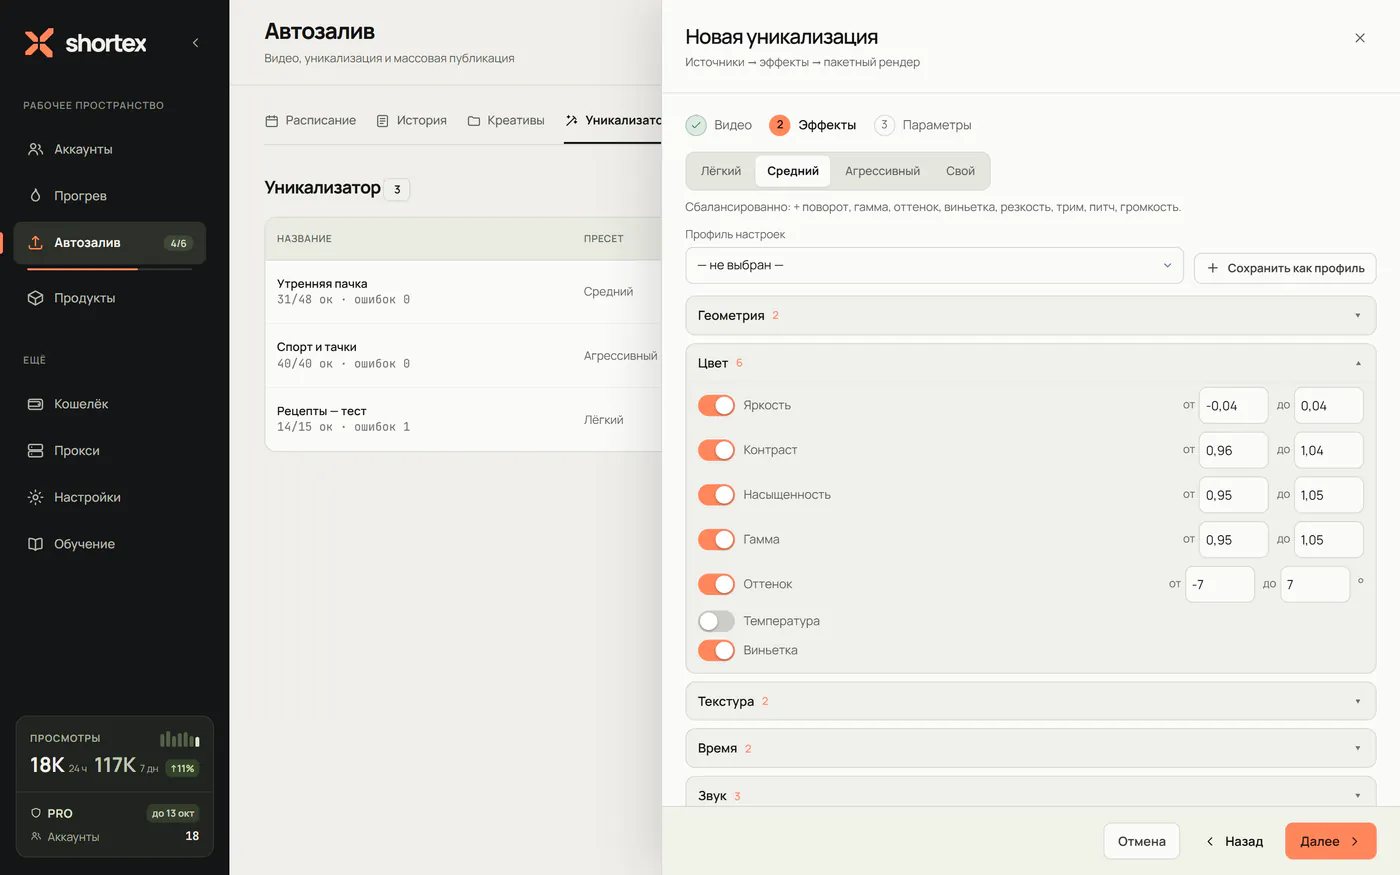Switch off the Гамма effect
The image size is (1400, 875).
coord(716,539)
